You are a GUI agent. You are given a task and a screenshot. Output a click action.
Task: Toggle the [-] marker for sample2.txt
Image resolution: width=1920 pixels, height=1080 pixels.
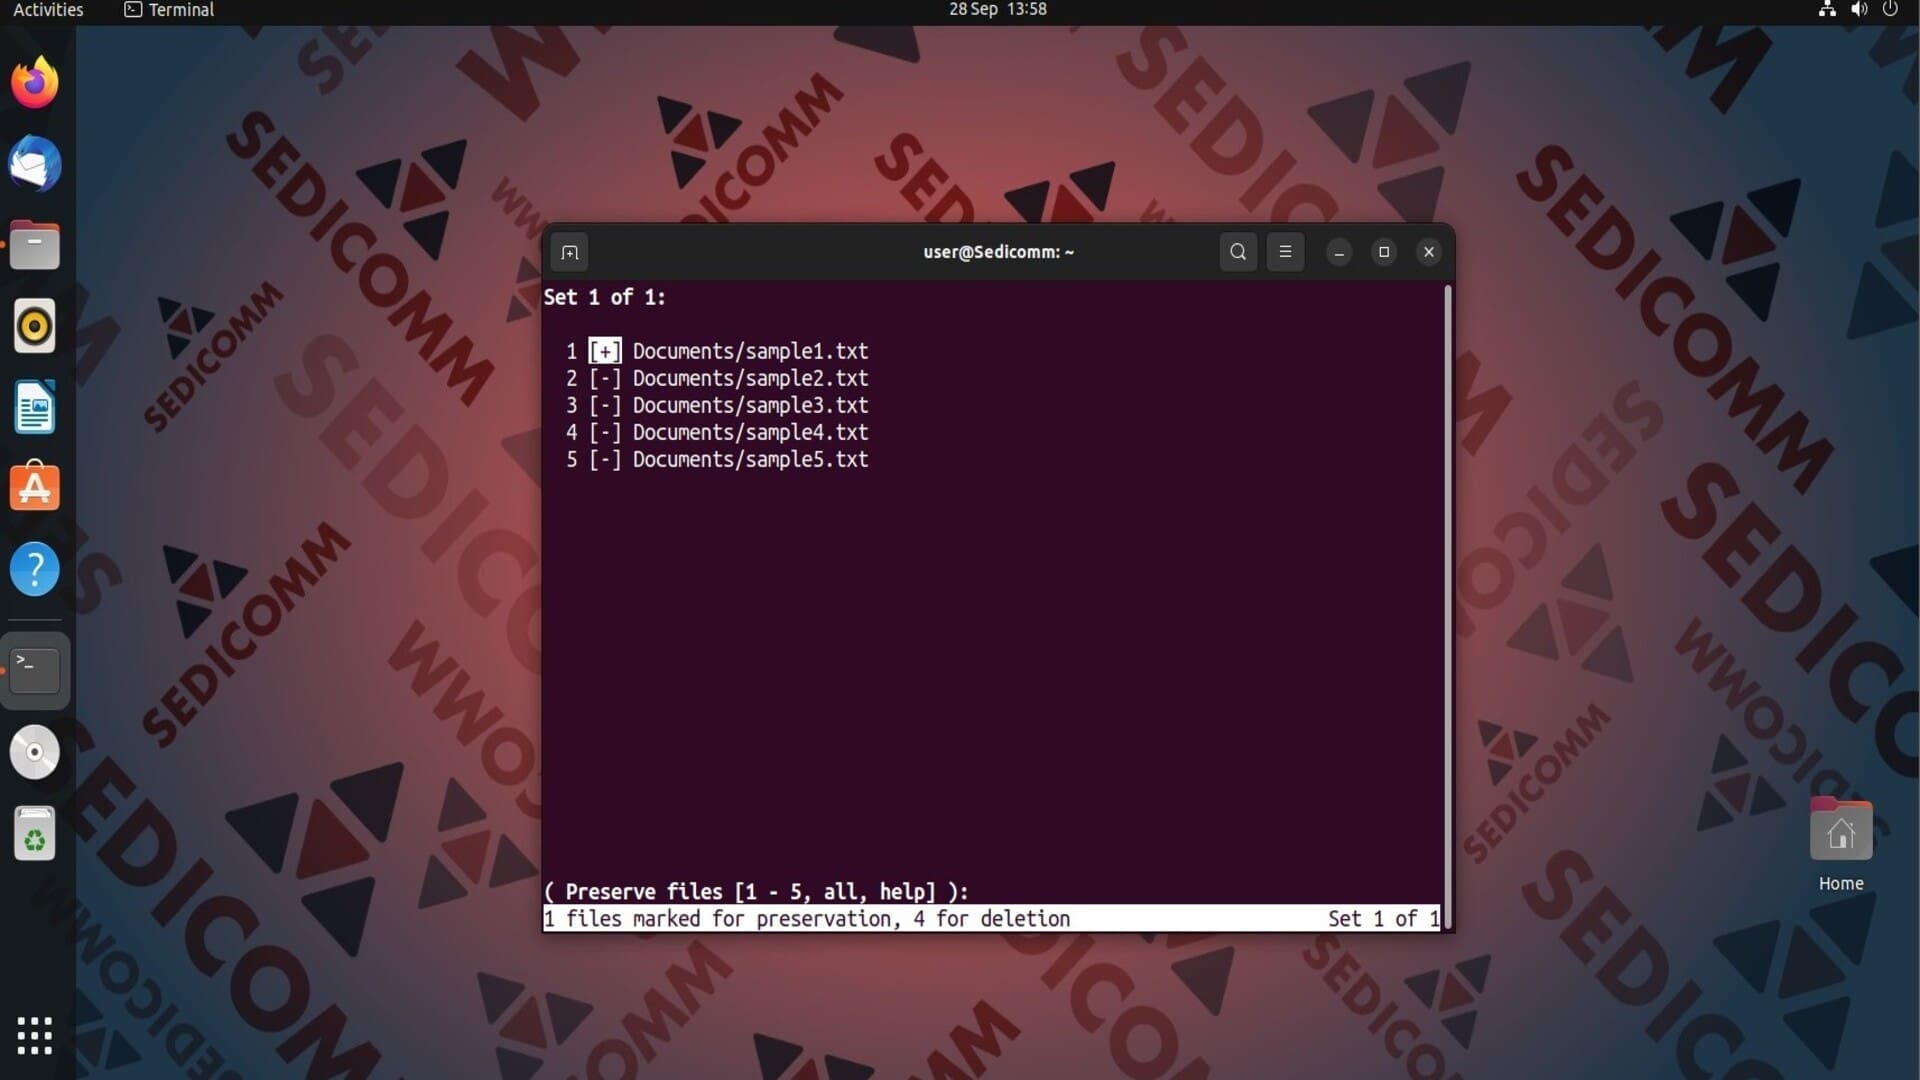click(x=605, y=378)
